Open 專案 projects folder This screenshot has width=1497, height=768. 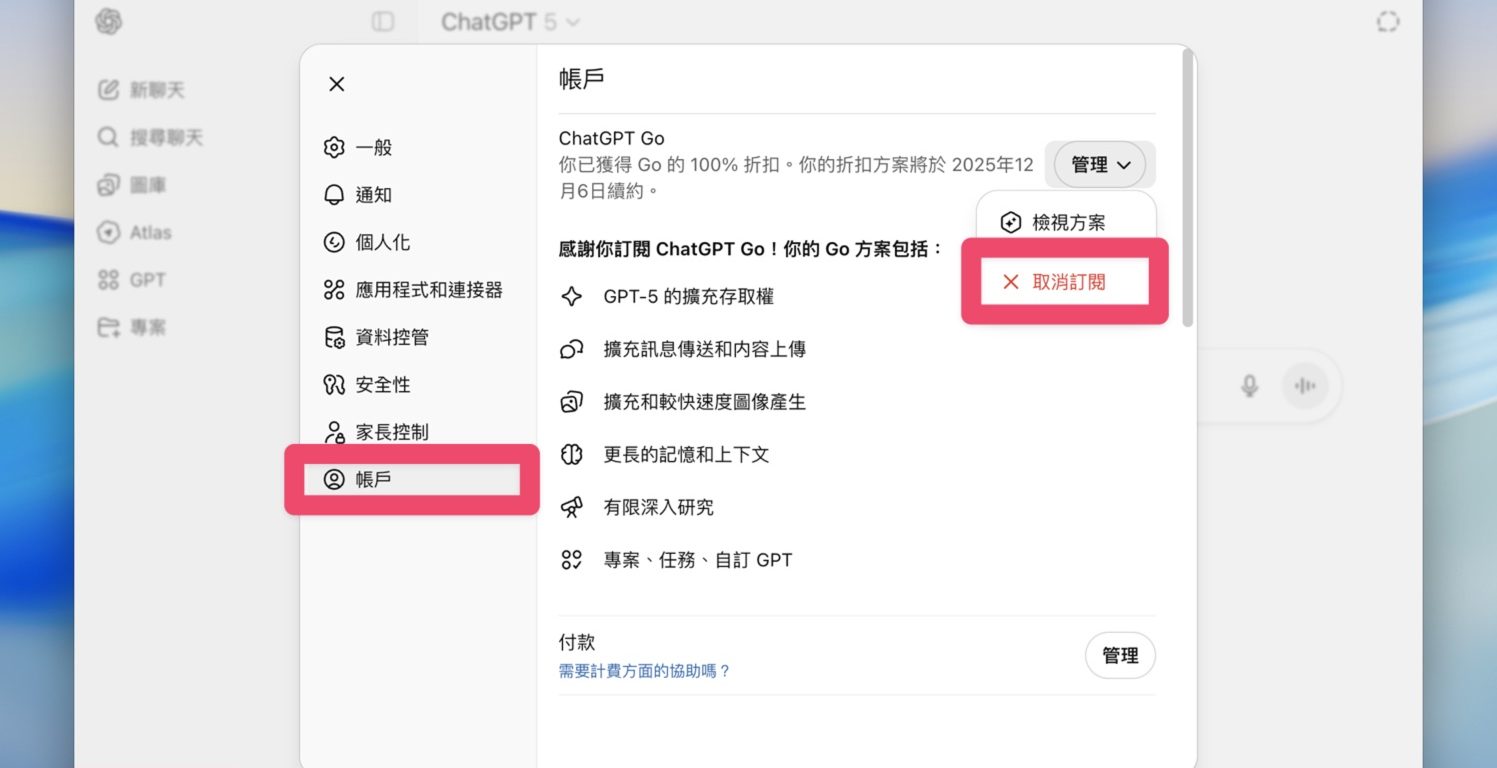pos(108,327)
